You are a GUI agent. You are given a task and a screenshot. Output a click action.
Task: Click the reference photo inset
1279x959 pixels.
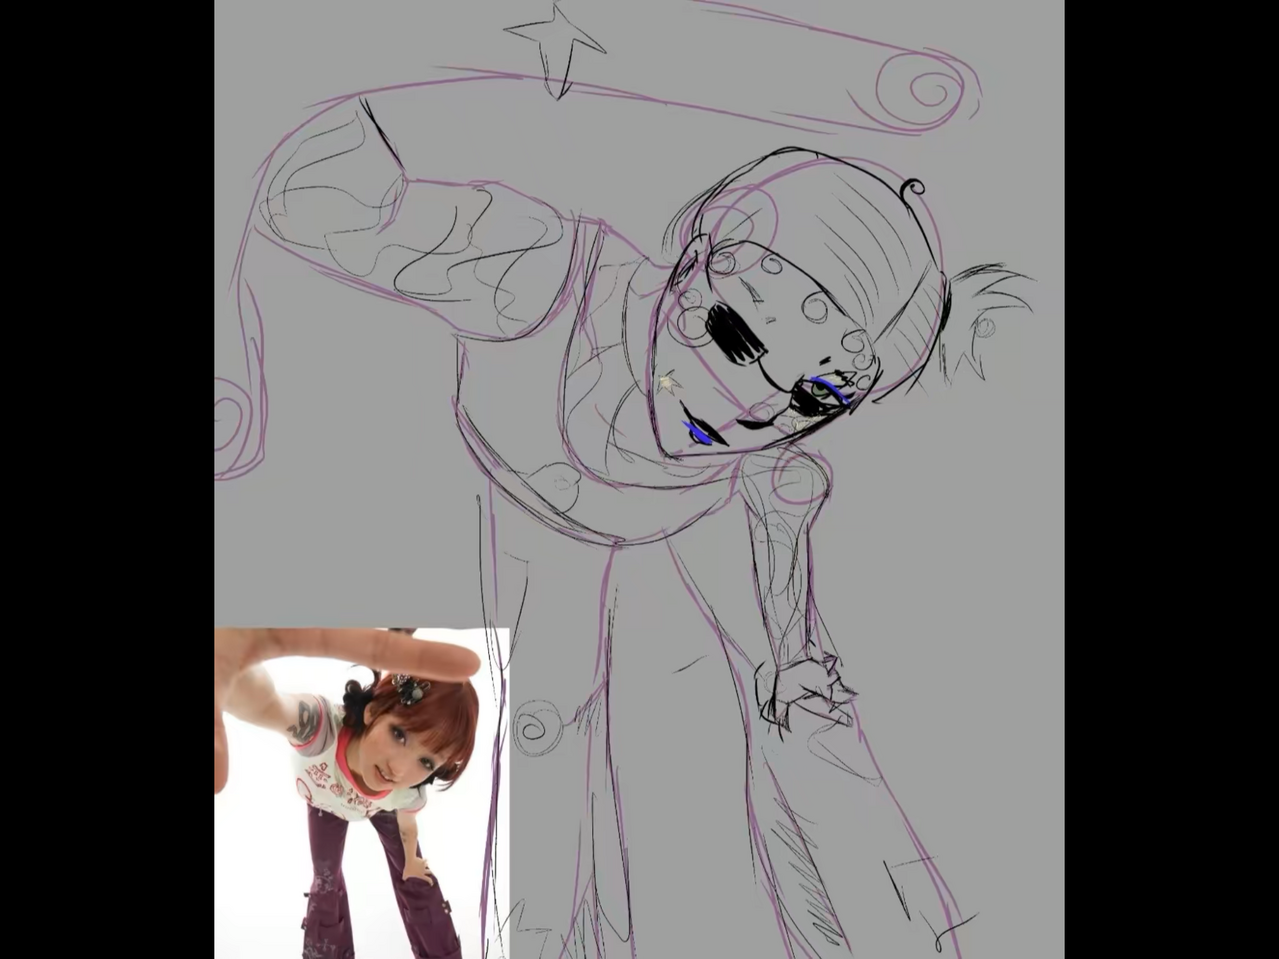[360, 790]
